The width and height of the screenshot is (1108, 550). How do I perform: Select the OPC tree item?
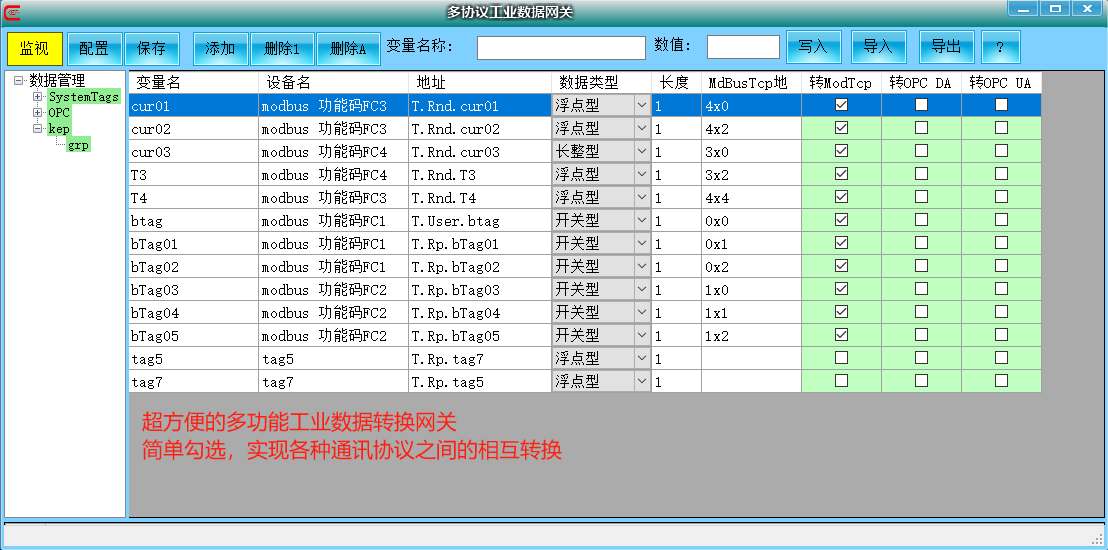[59, 113]
